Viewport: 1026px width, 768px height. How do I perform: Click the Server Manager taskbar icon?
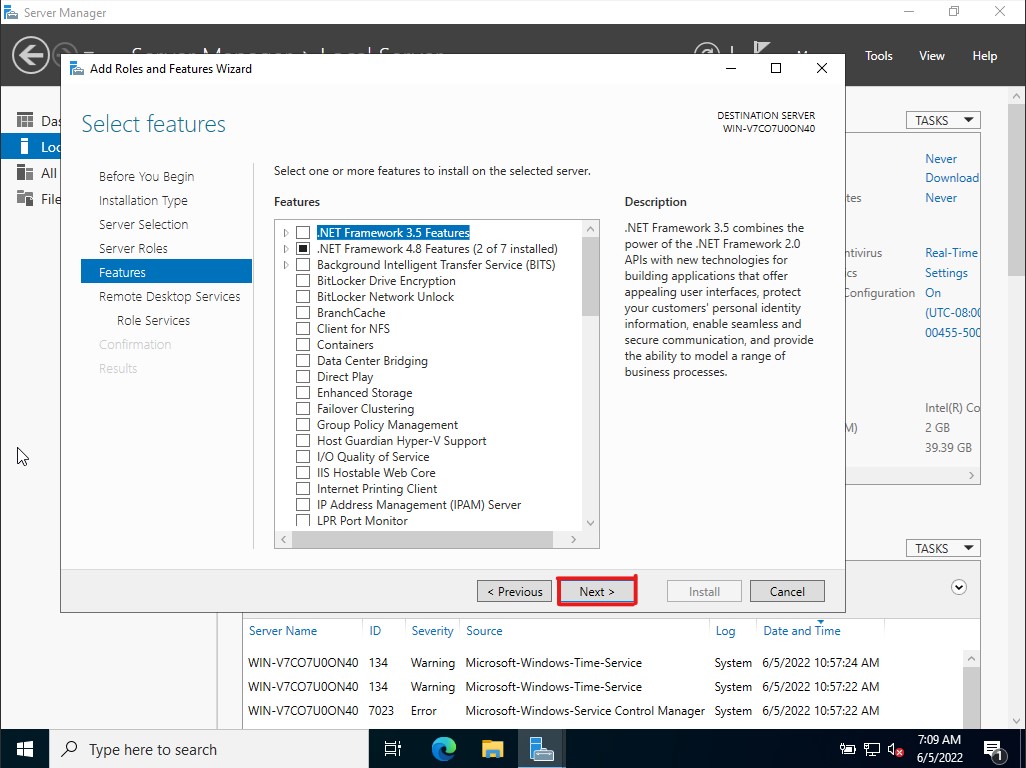click(x=541, y=749)
